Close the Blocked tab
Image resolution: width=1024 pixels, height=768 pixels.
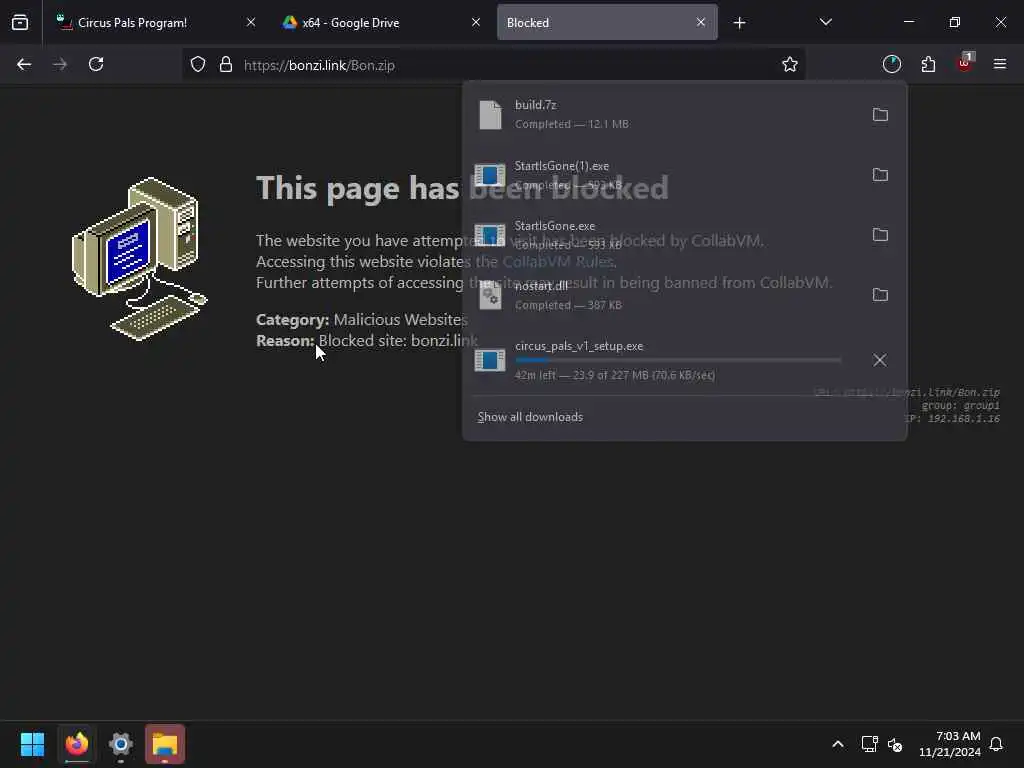coord(701,23)
